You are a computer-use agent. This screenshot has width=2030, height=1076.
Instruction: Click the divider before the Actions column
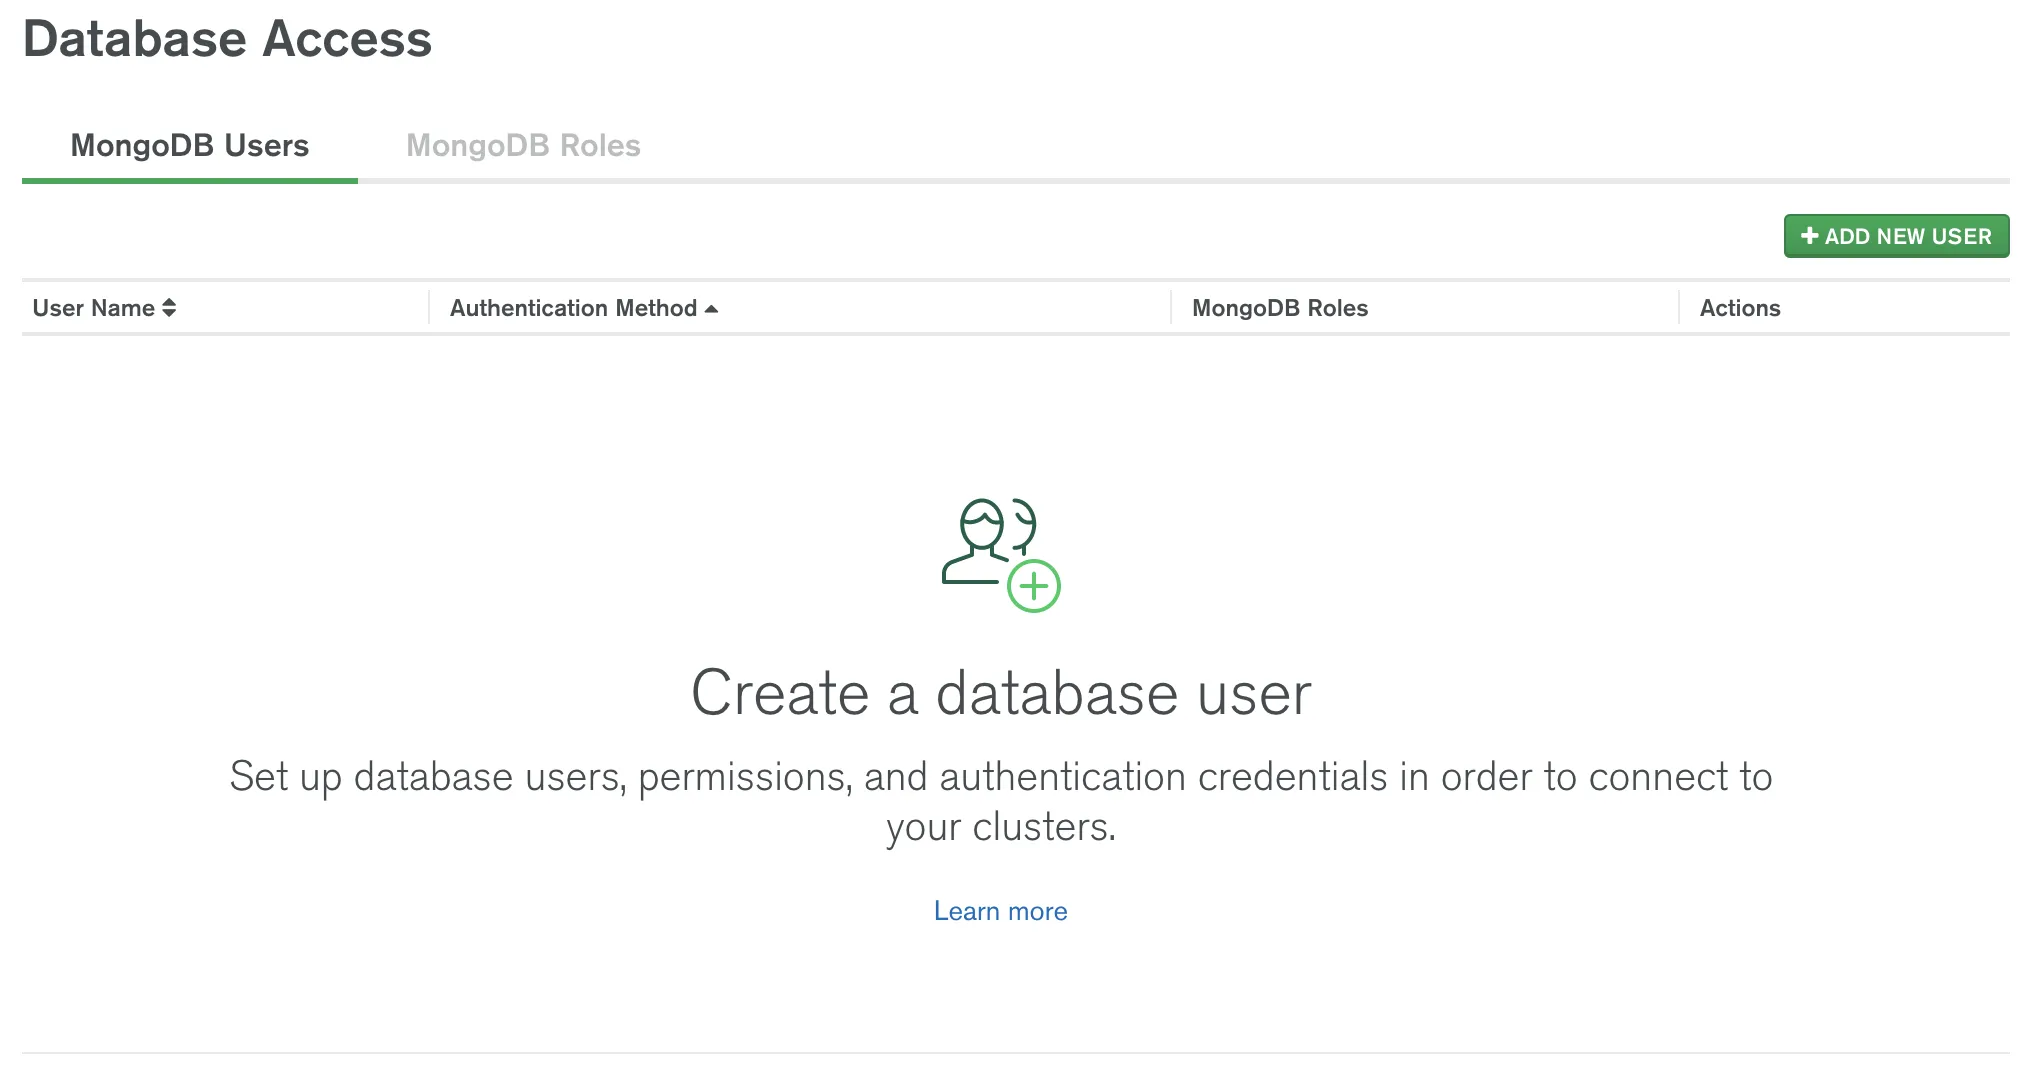click(1678, 308)
